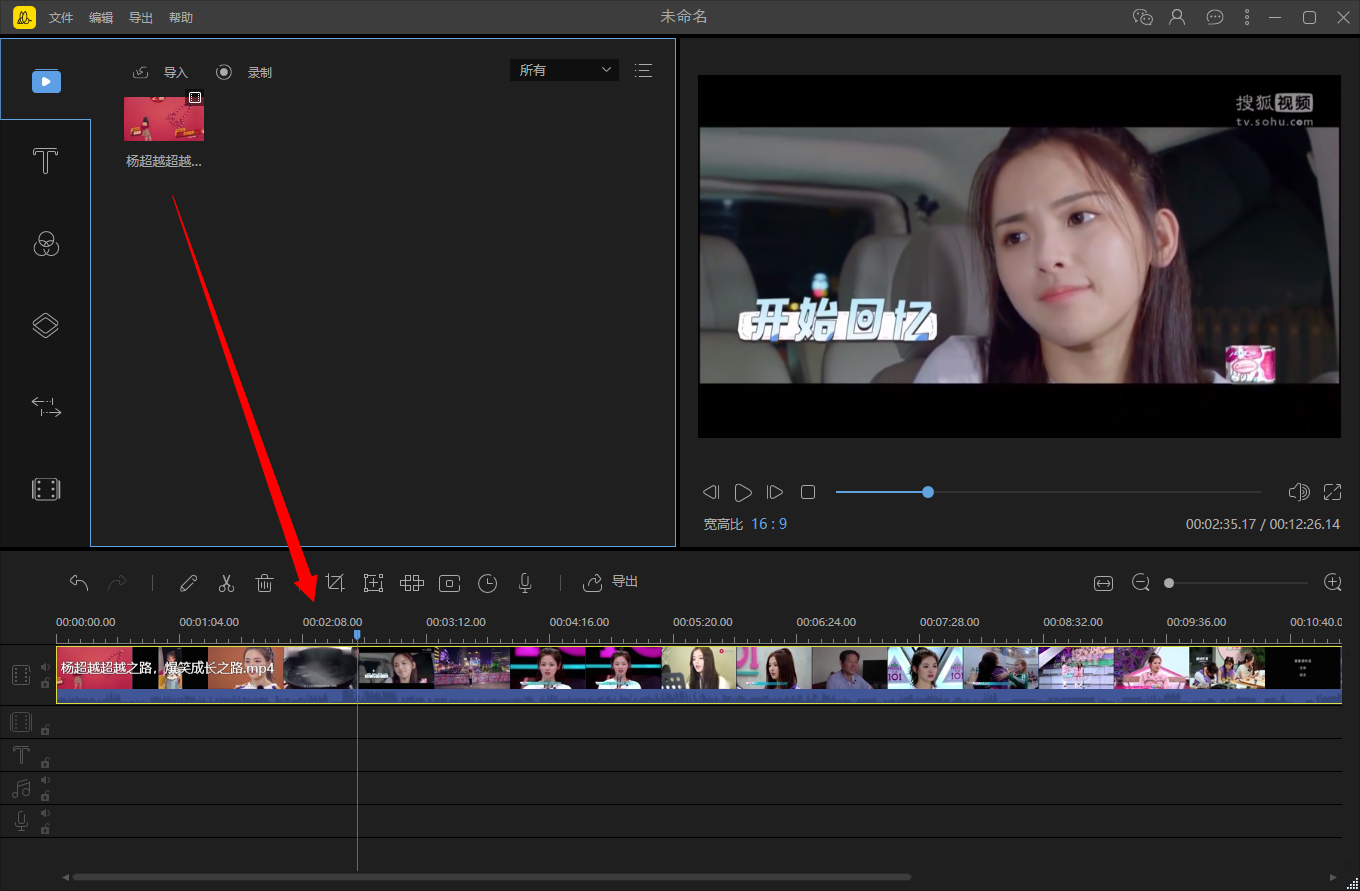Viewport: 1360px width, 891px height.
Task: Click the 00:02:35.17 / 00:12:26.14 timecode
Action: click(1264, 524)
